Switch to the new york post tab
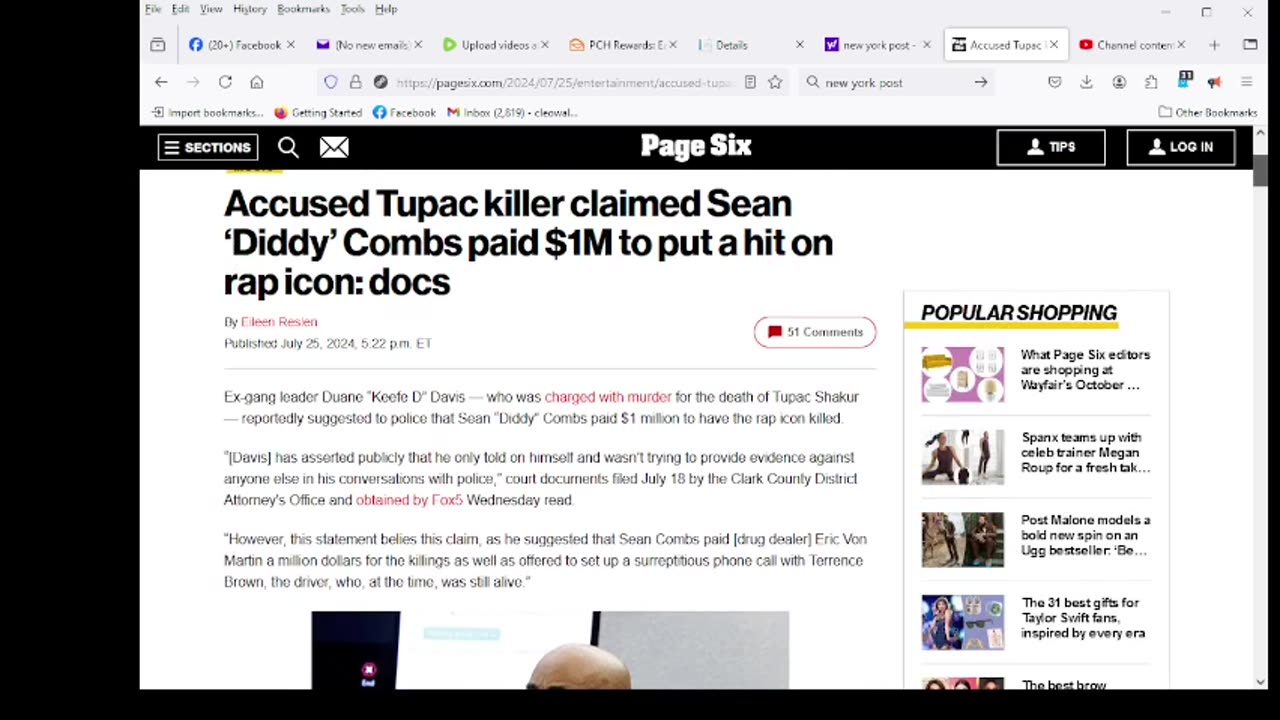The height and width of the screenshot is (720, 1280). pos(878,45)
